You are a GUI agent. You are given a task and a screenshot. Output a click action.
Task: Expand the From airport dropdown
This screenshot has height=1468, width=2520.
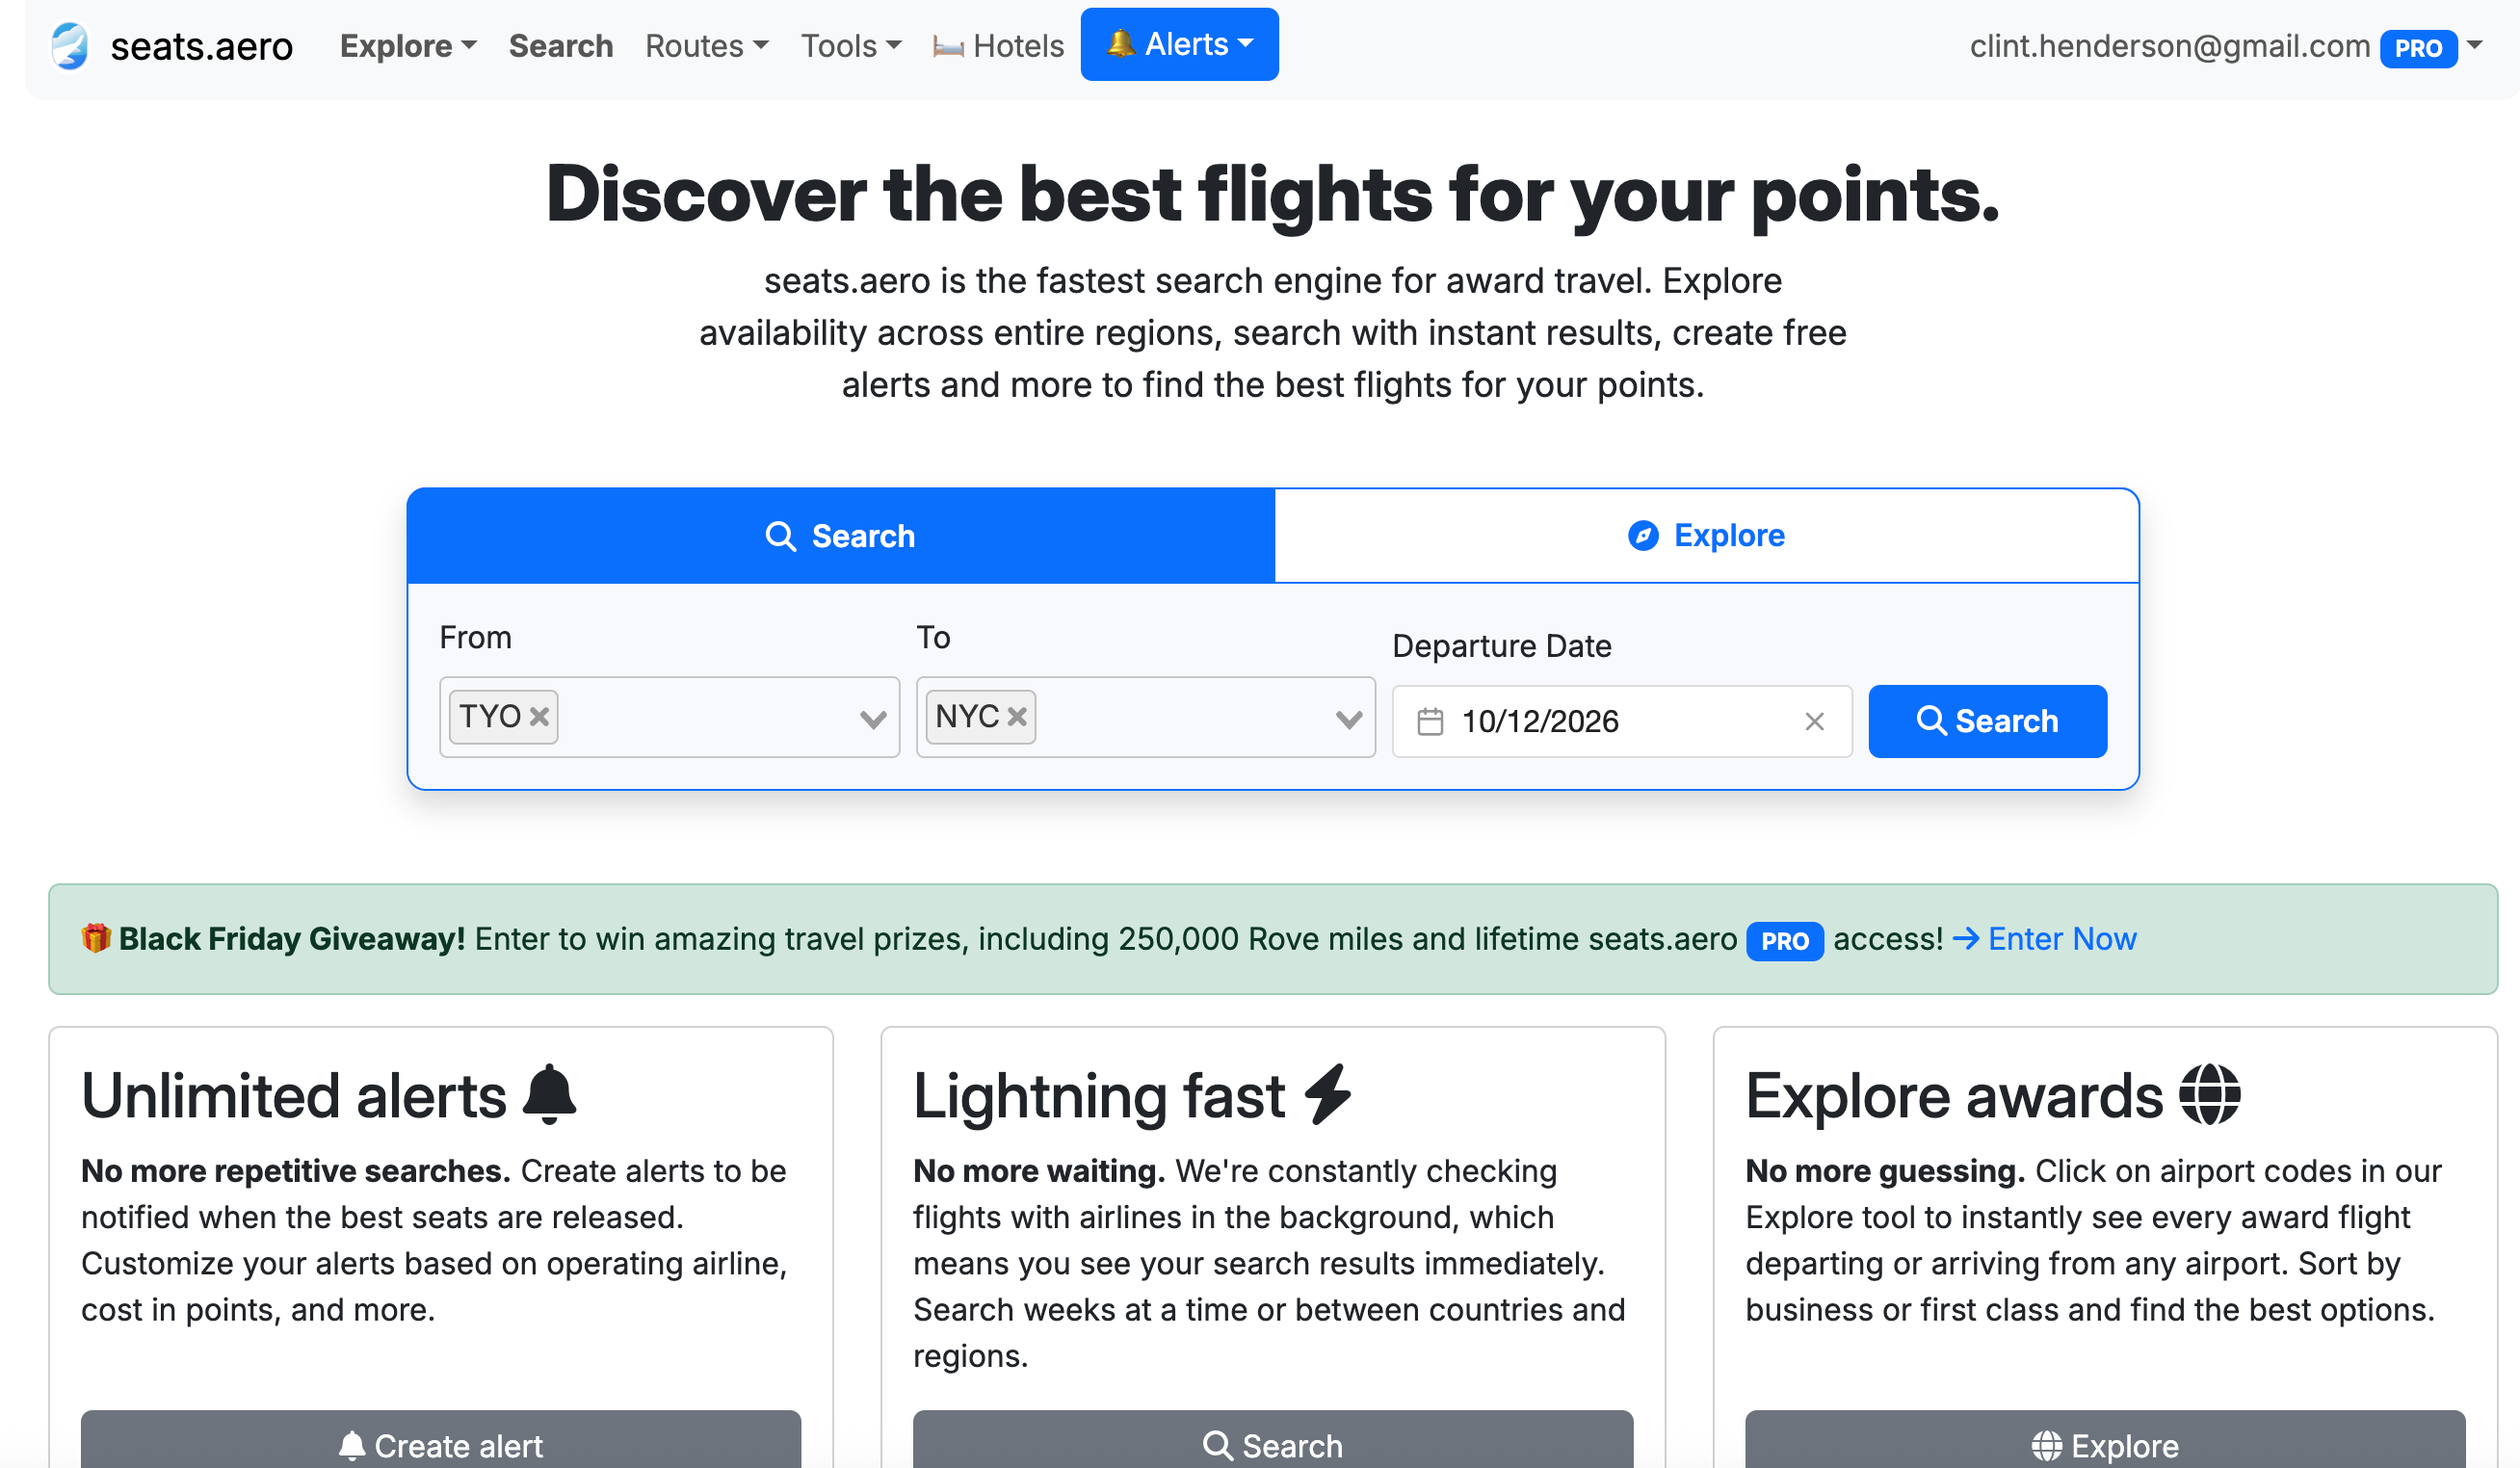(x=871, y=718)
